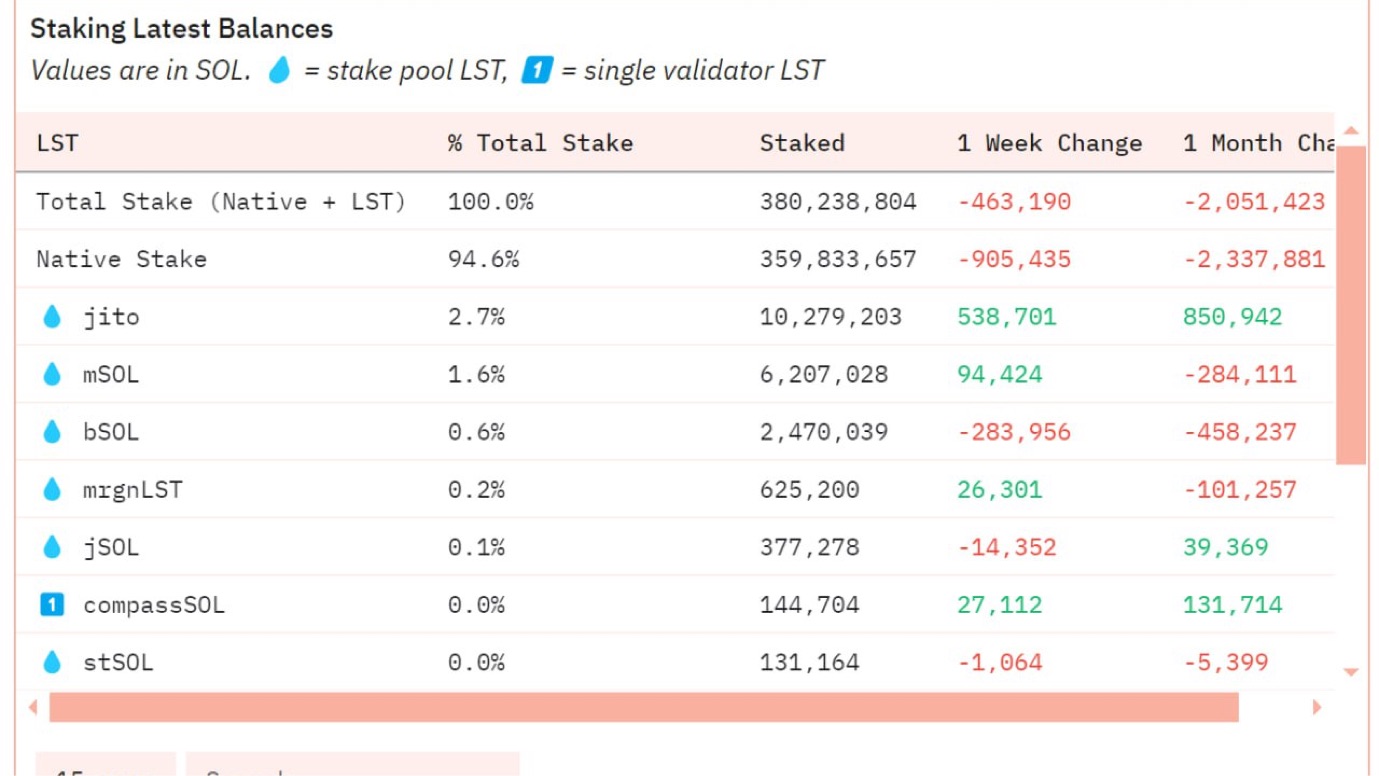Image resolution: width=1379 pixels, height=776 pixels.
Task: Sort by Staked column header
Action: [x=802, y=143]
